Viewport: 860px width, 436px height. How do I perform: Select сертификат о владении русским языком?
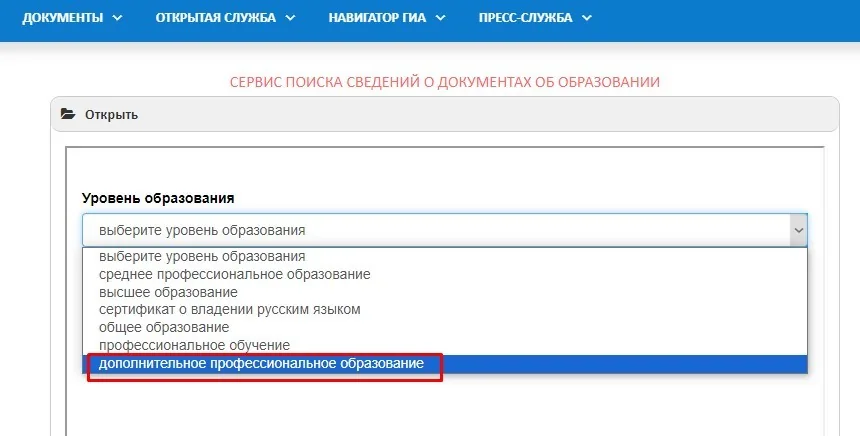[x=445, y=309]
